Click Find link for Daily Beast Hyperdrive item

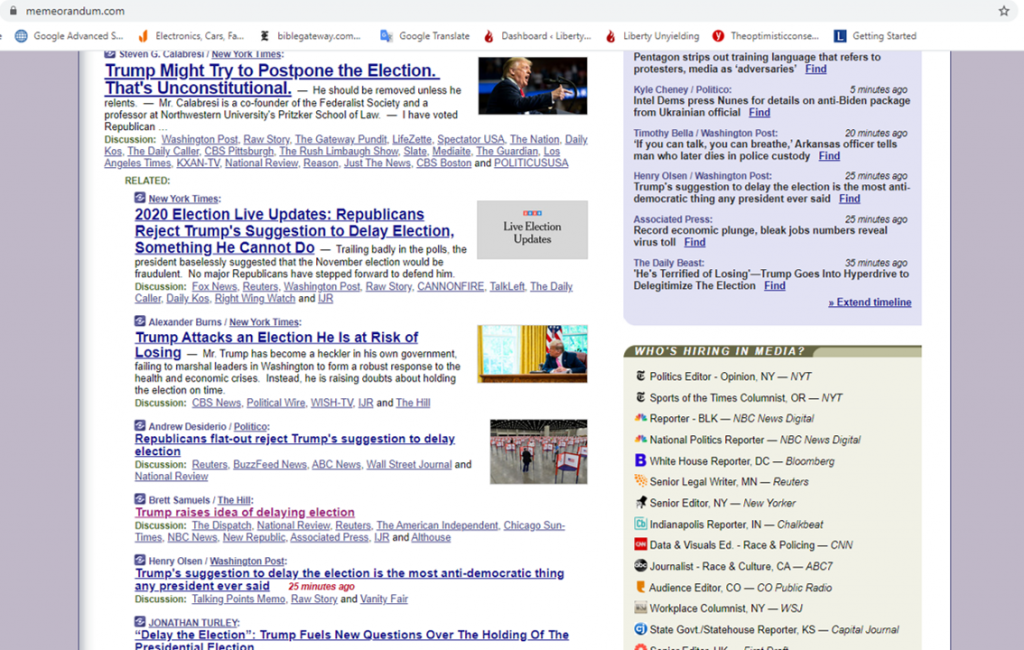coord(775,285)
